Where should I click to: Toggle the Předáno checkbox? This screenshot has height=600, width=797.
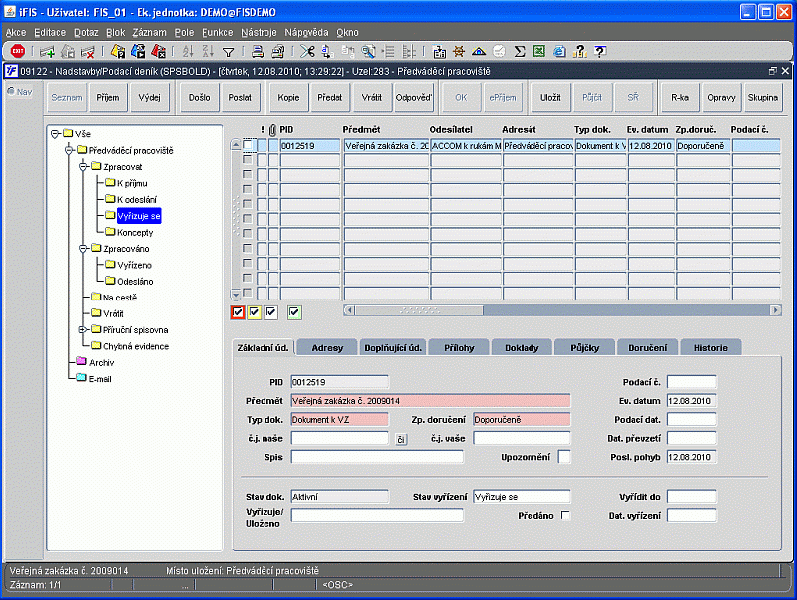click(x=566, y=516)
